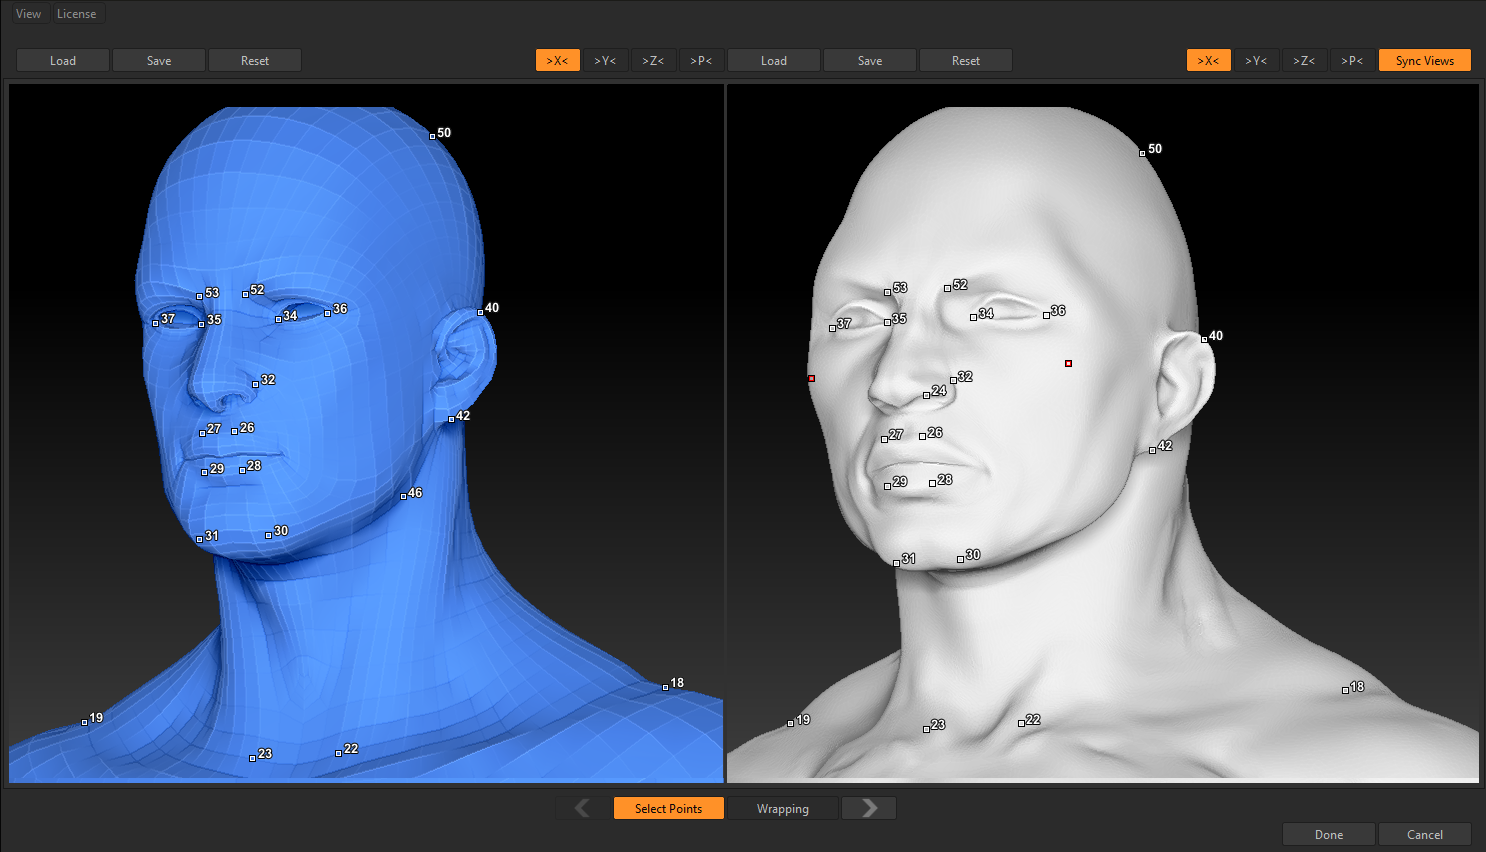This screenshot has width=1486, height=852.
Task: Click the Done button
Action: tap(1329, 834)
